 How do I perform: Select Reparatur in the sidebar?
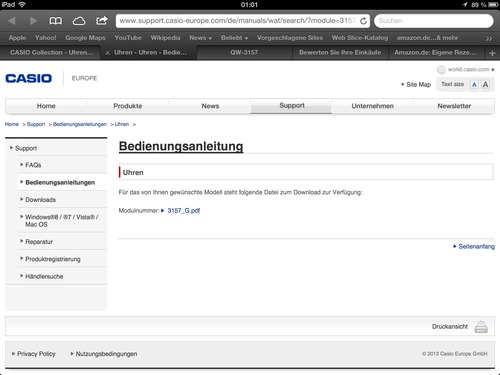[x=39, y=242]
